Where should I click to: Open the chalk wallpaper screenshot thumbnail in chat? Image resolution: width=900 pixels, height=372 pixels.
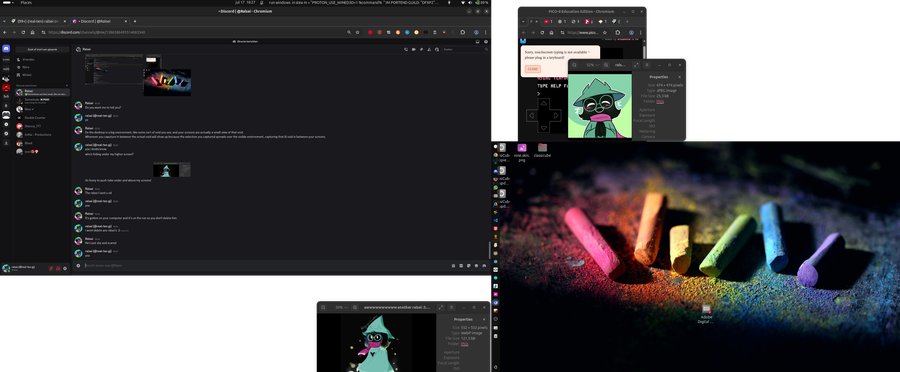(167, 82)
